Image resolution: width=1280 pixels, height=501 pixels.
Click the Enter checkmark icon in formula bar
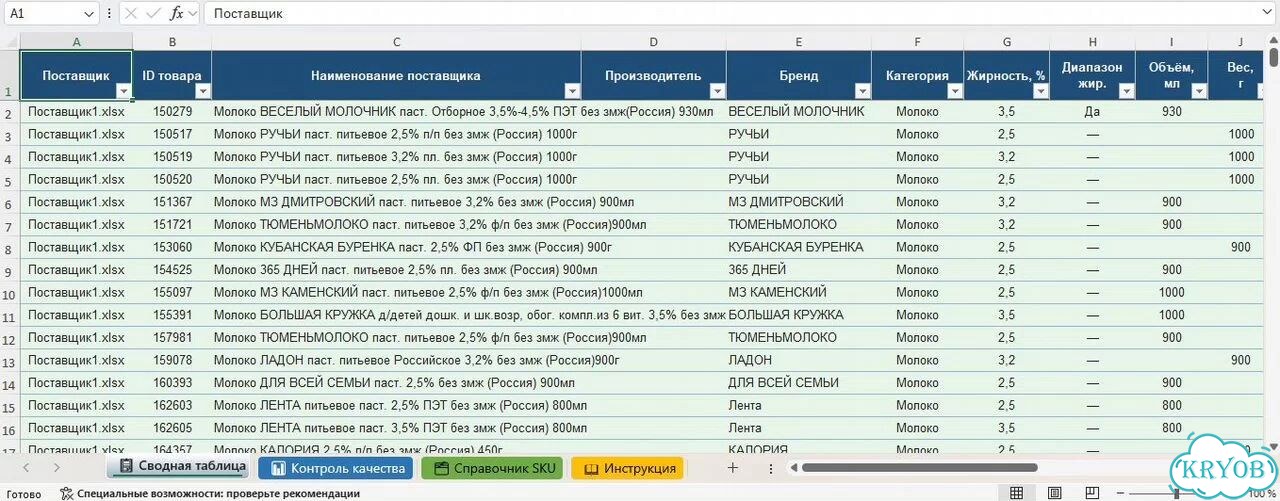pos(153,14)
